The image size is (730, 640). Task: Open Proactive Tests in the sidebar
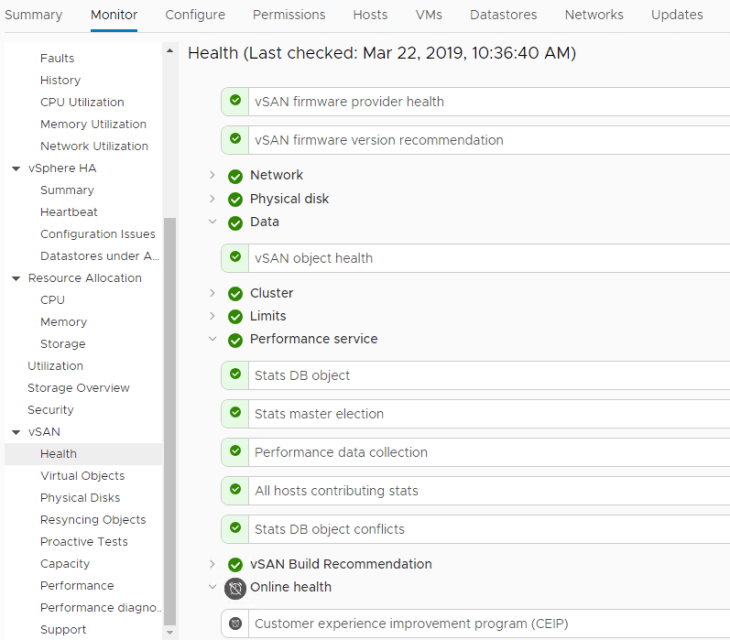(x=84, y=542)
